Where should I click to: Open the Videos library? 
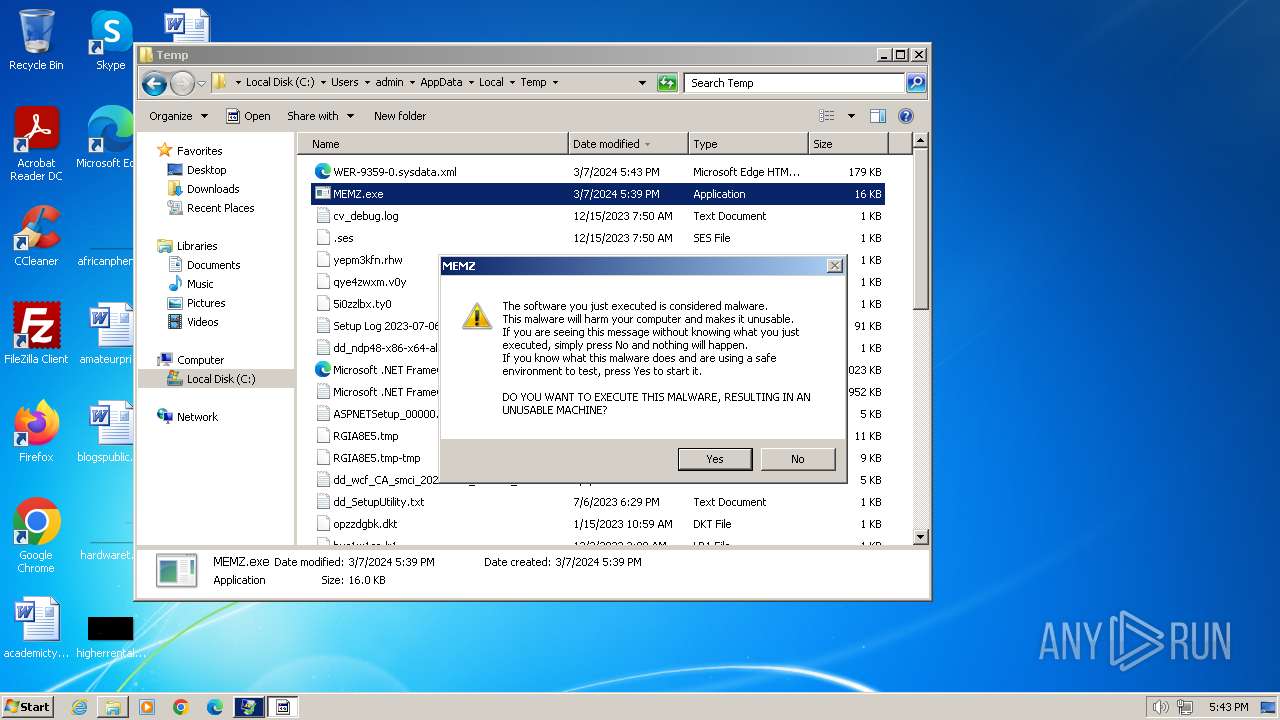202,322
